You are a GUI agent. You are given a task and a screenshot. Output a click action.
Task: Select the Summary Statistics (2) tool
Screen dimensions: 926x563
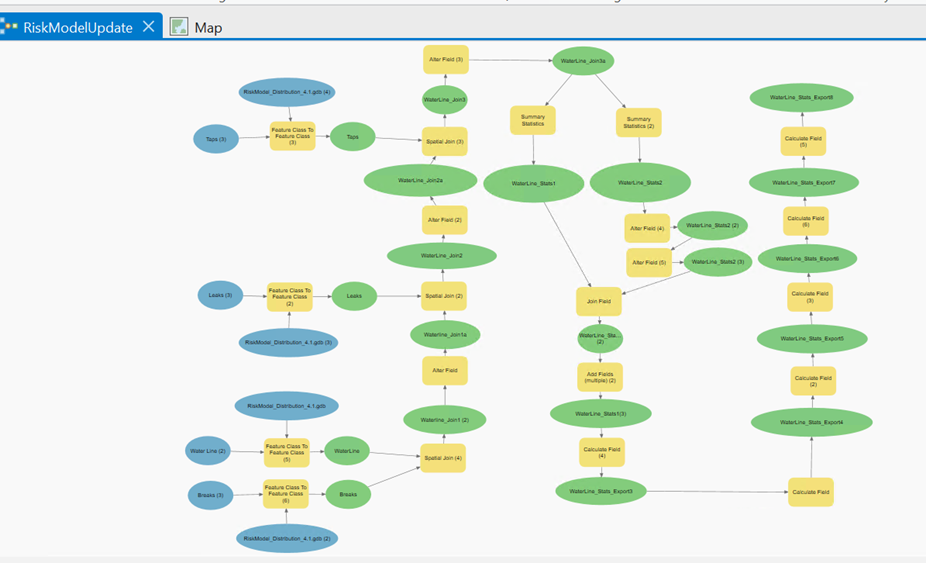tap(638, 122)
